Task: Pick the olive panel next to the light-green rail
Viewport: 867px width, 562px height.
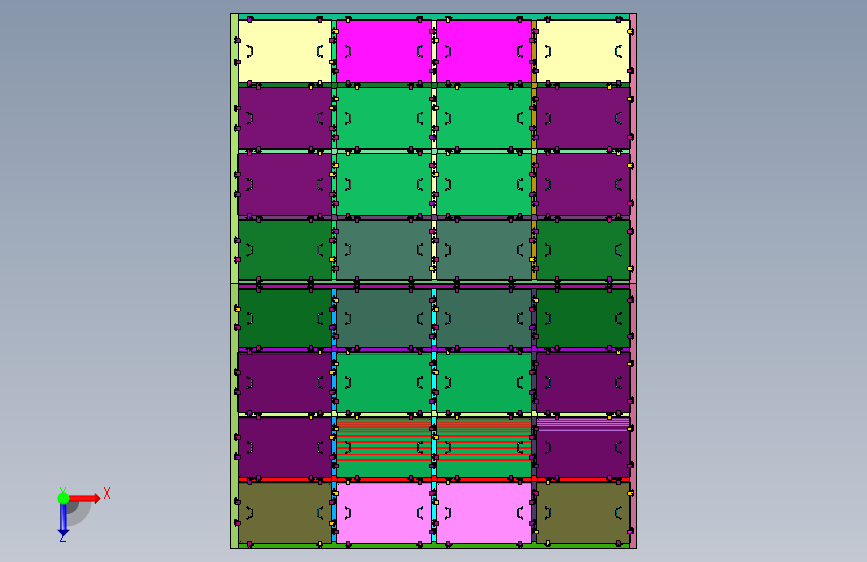Action: (285, 513)
